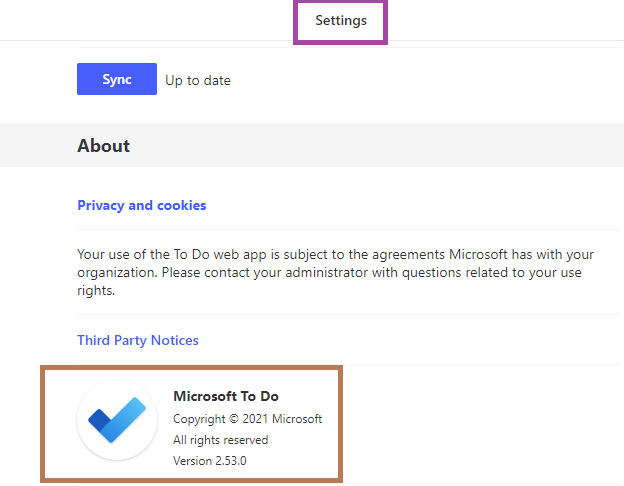
Task: Open the Privacy and cookies link
Action: [x=142, y=205]
